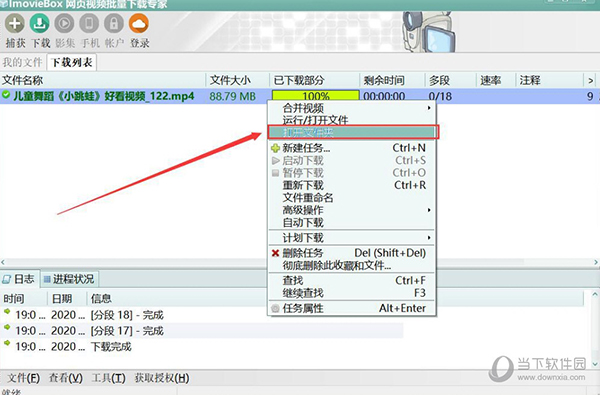The image size is (600, 395).
Task: Open the 文件(F) menu
Action: point(24,378)
